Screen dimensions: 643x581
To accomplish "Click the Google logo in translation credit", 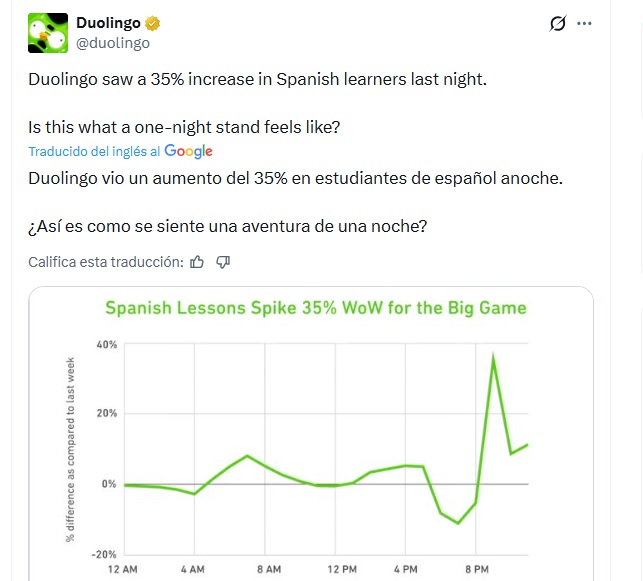I will [x=189, y=151].
